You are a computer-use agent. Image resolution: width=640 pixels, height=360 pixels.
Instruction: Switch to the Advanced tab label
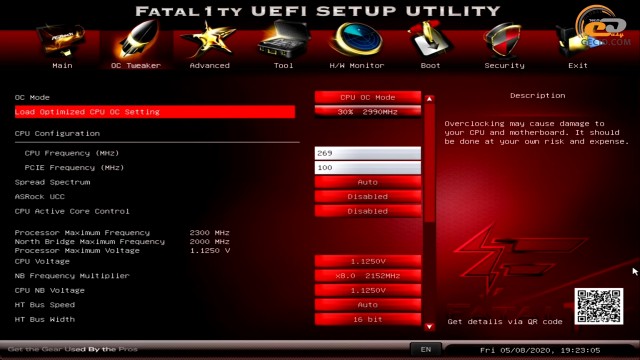point(209,65)
